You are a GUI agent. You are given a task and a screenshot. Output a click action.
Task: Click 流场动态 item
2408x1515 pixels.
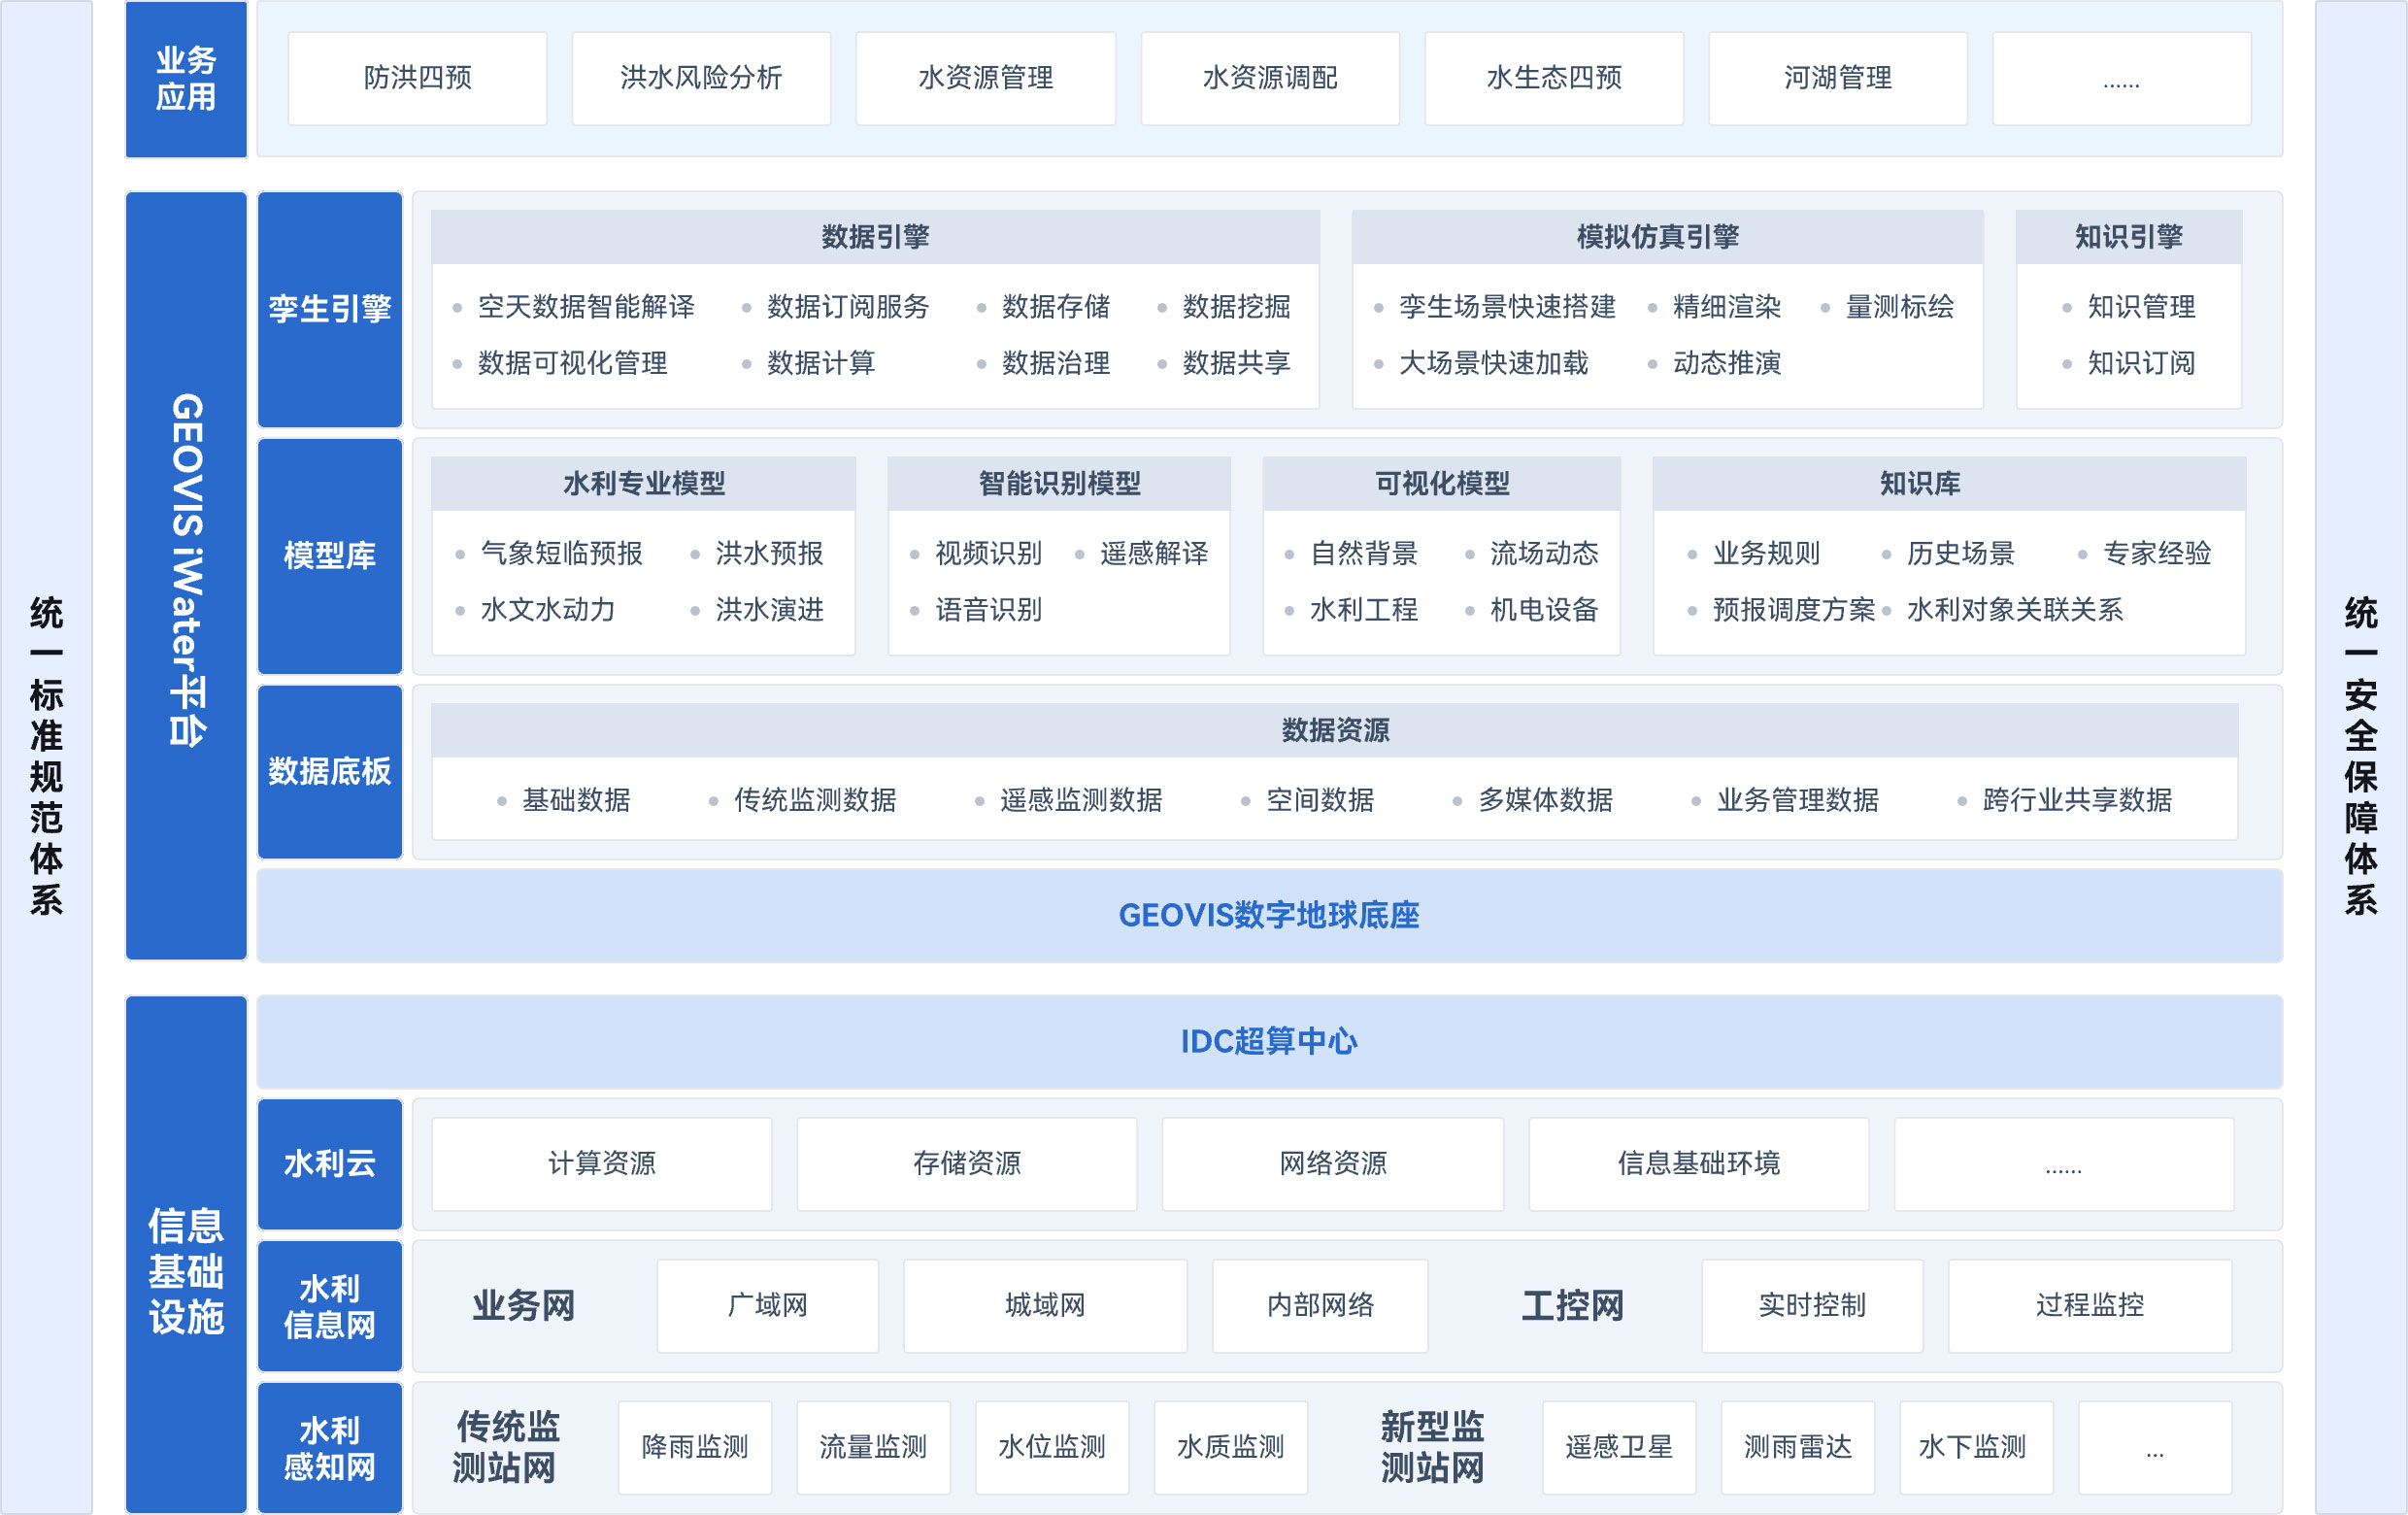point(1544,553)
